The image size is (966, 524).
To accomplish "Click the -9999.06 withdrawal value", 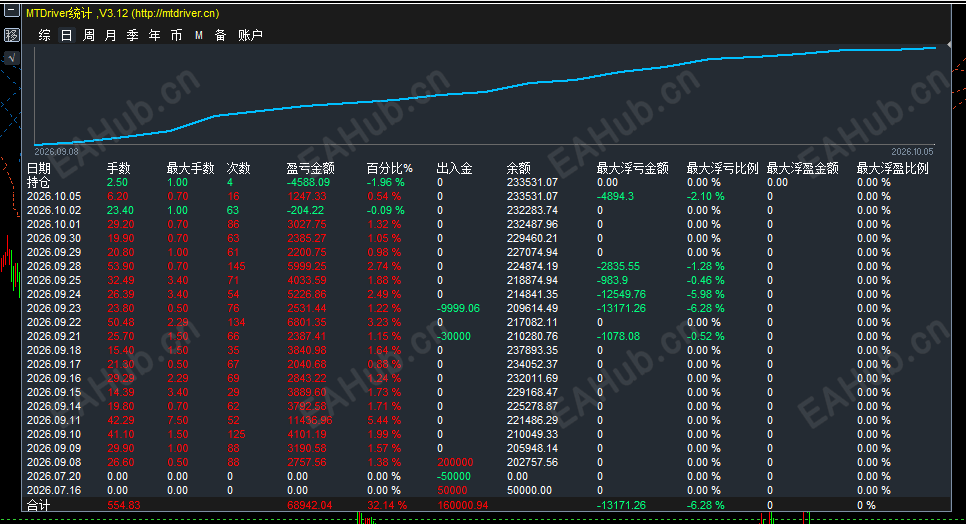I will click(x=458, y=308).
